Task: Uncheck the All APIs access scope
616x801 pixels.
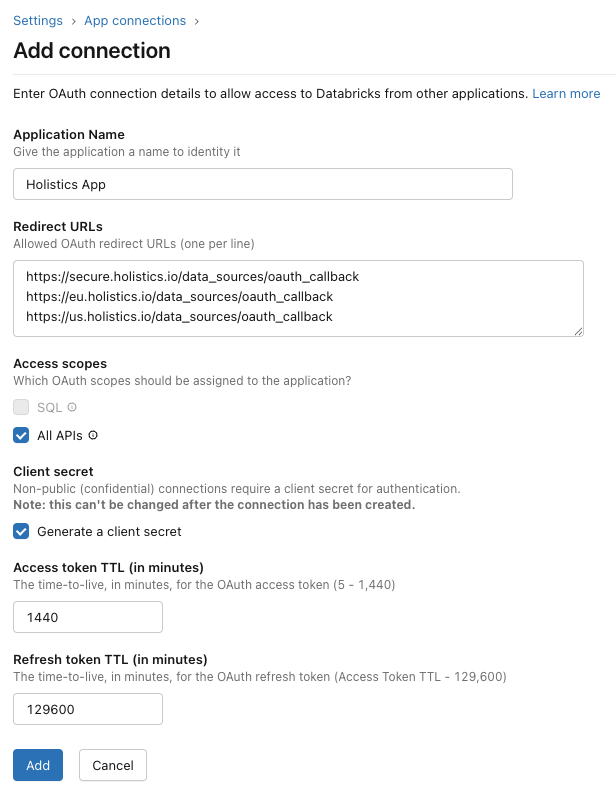Action: [x=21, y=435]
